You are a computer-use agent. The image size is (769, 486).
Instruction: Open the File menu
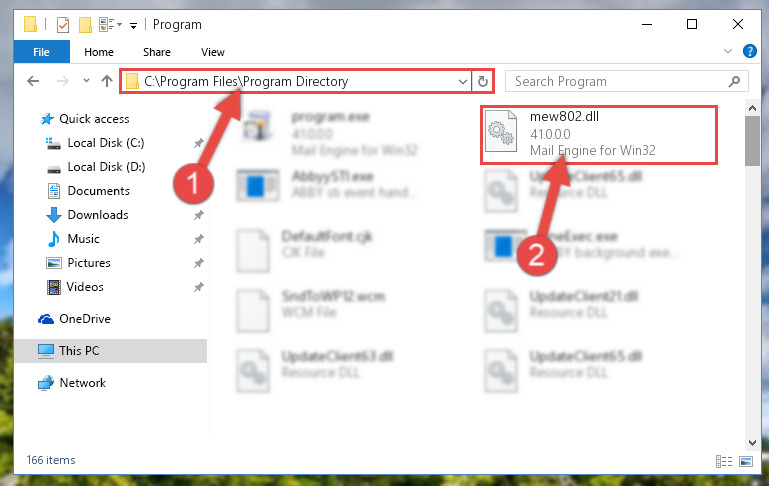pyautogui.click(x=41, y=52)
